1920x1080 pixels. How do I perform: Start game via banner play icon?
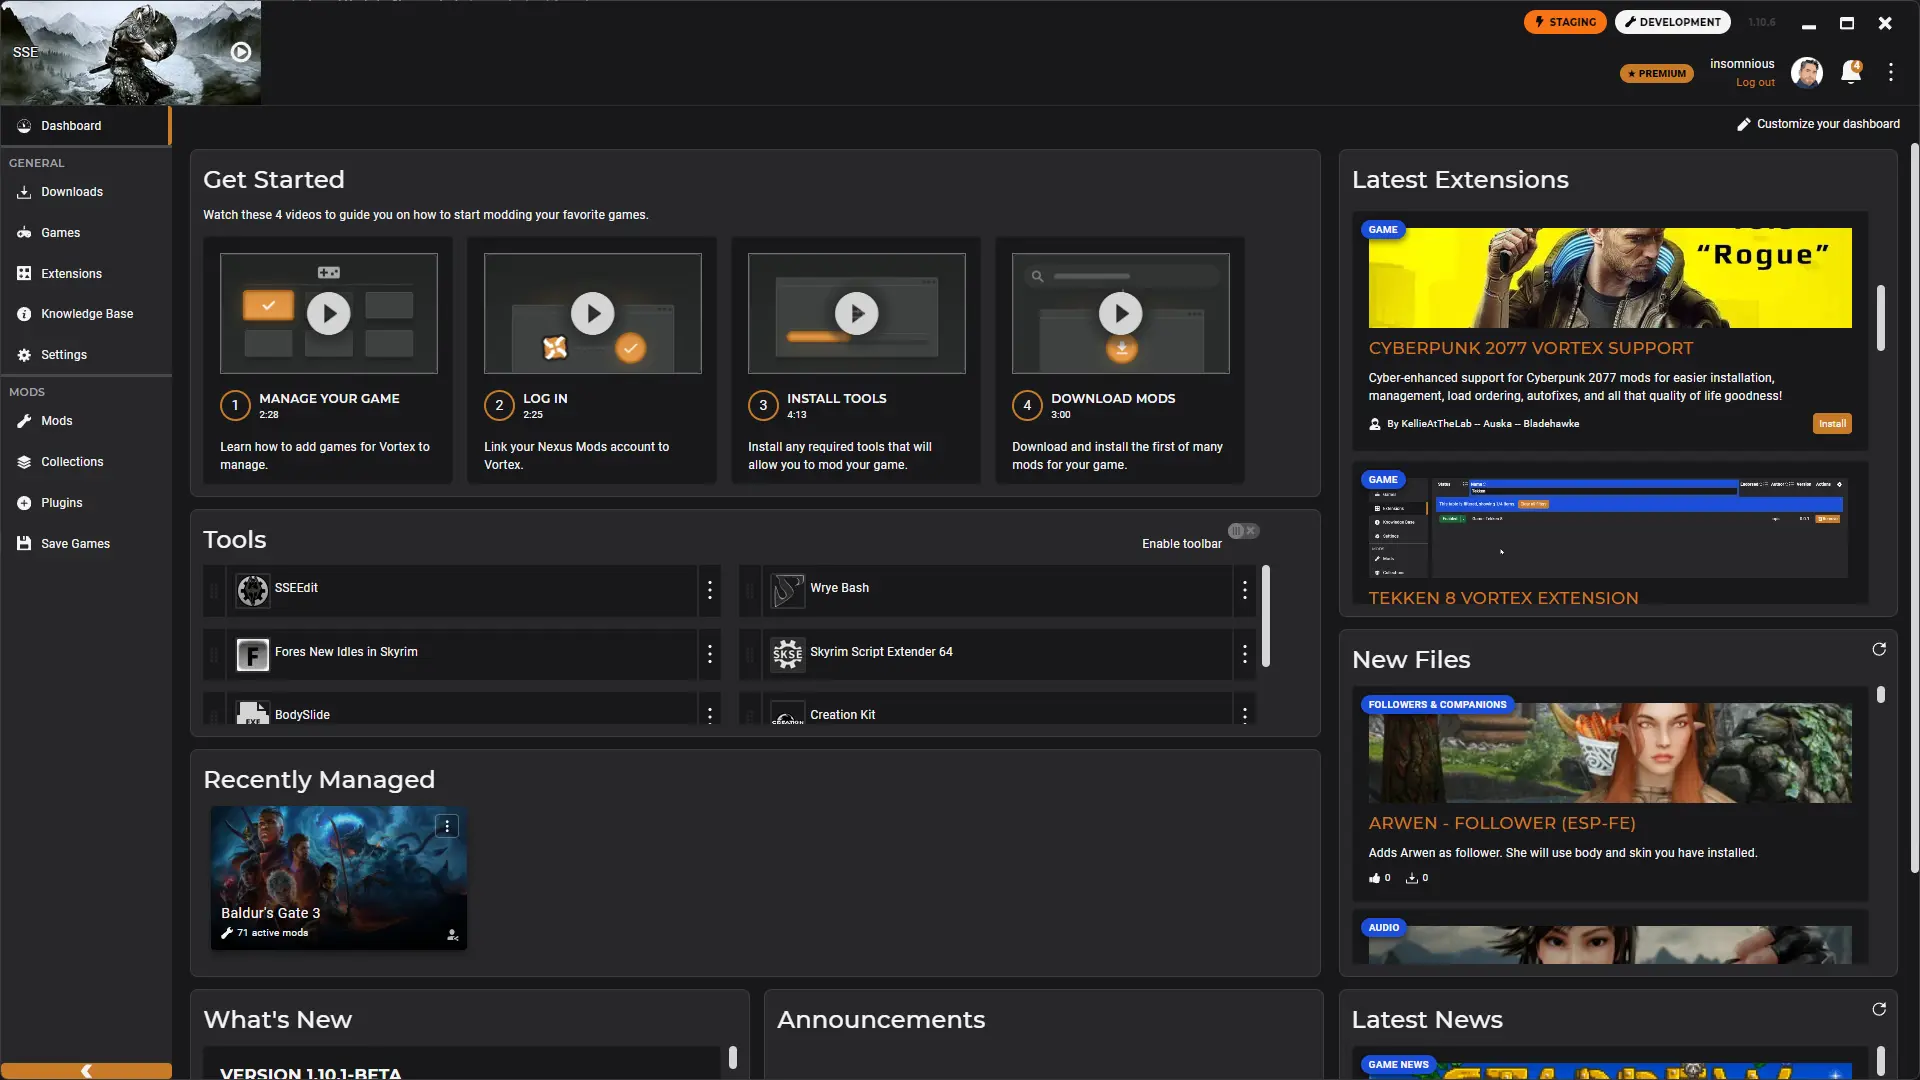pyautogui.click(x=241, y=52)
